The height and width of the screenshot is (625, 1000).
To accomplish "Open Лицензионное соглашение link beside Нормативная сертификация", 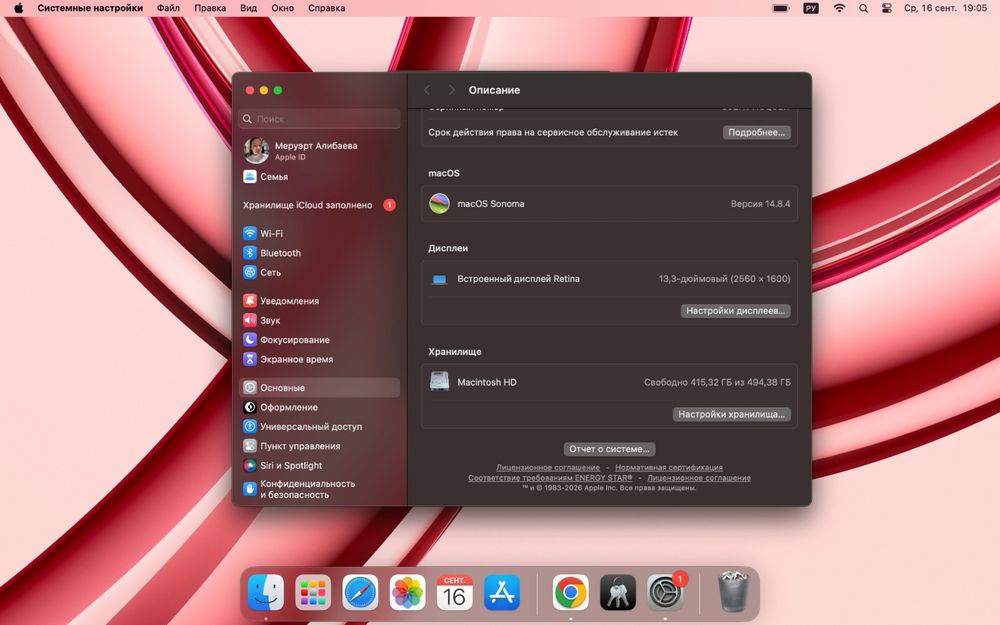I will click(548, 467).
